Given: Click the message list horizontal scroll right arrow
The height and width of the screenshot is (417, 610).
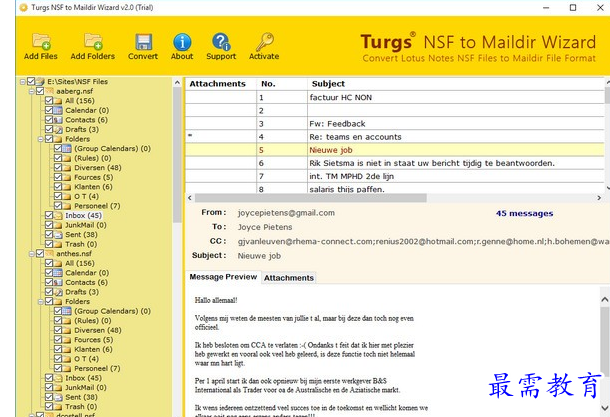Looking at the screenshot, I should click(x=599, y=198).
